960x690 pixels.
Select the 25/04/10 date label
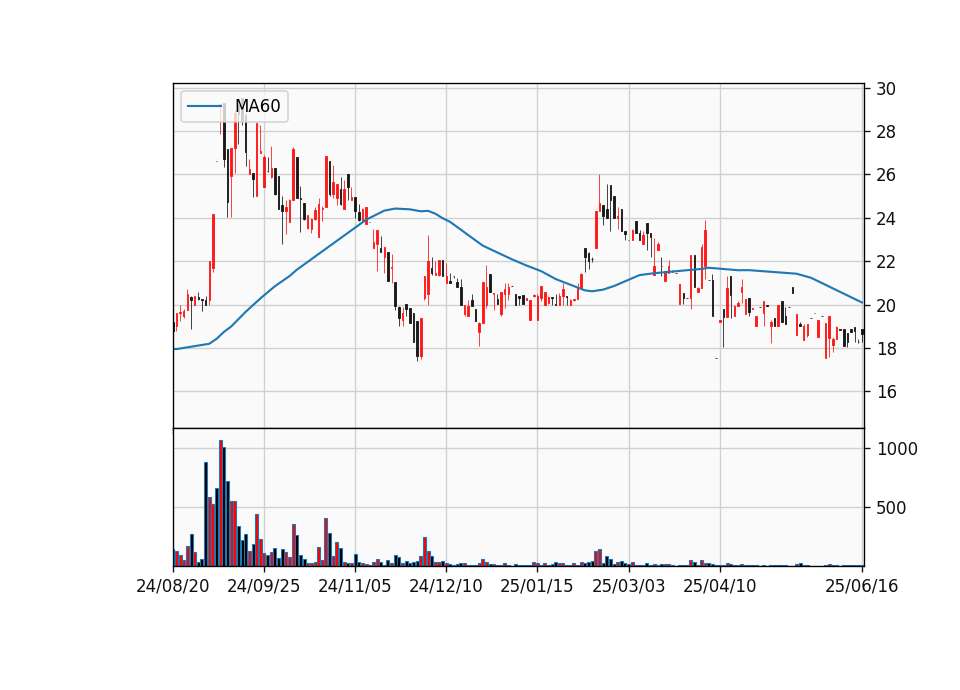(719, 586)
